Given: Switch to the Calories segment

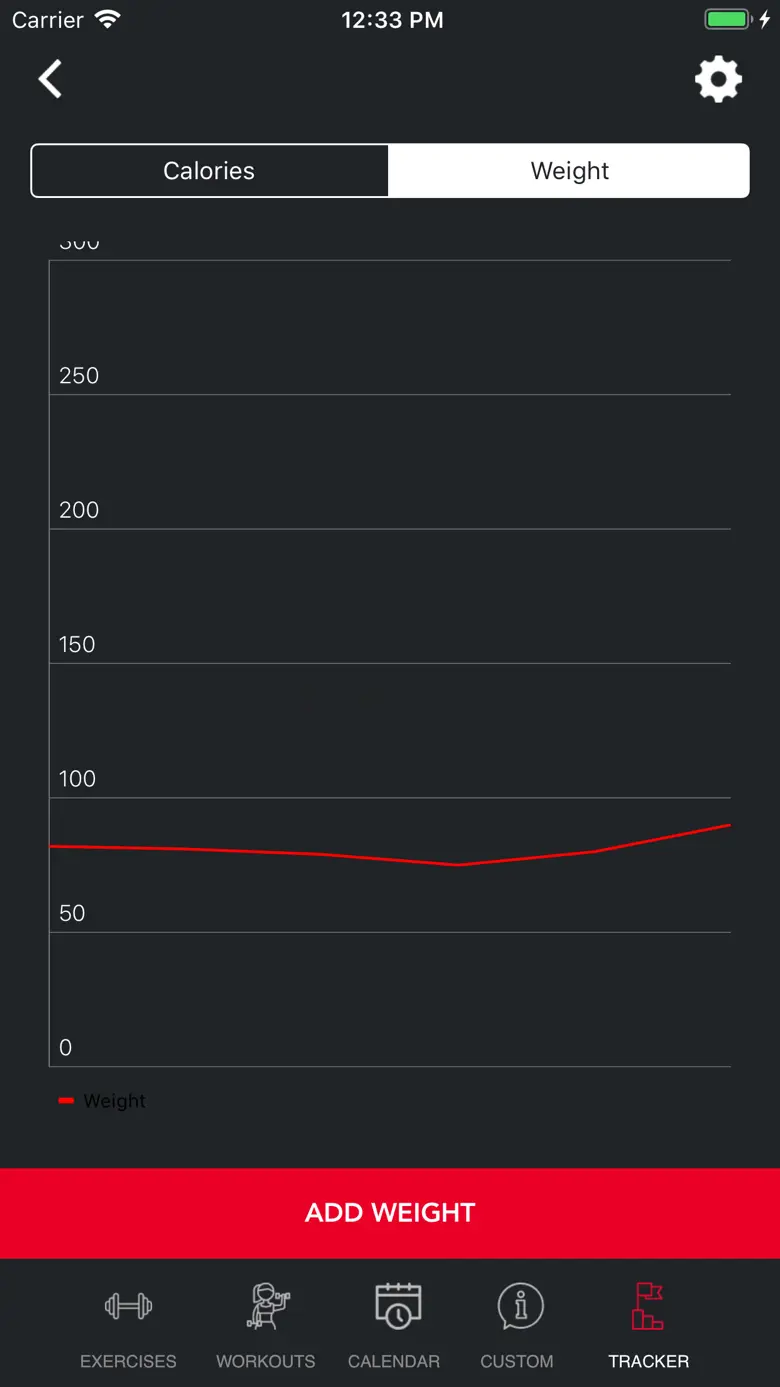Looking at the screenshot, I should point(210,171).
